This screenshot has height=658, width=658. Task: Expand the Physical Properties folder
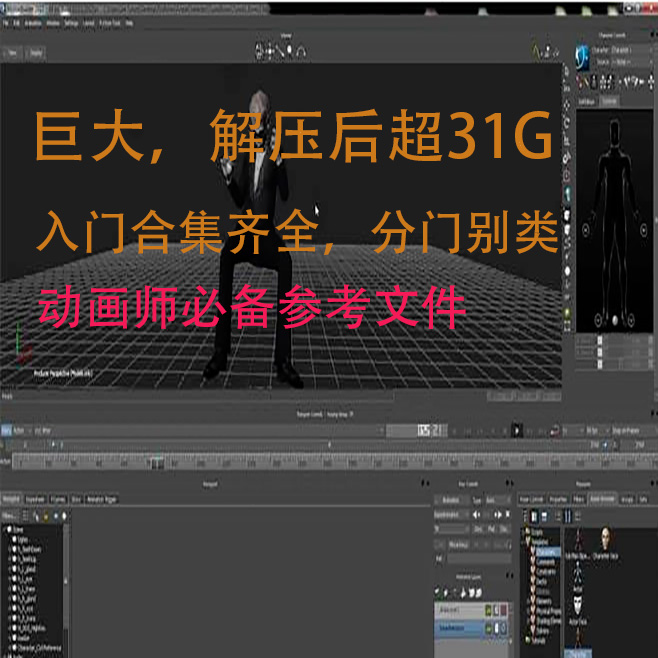[x=528, y=611]
